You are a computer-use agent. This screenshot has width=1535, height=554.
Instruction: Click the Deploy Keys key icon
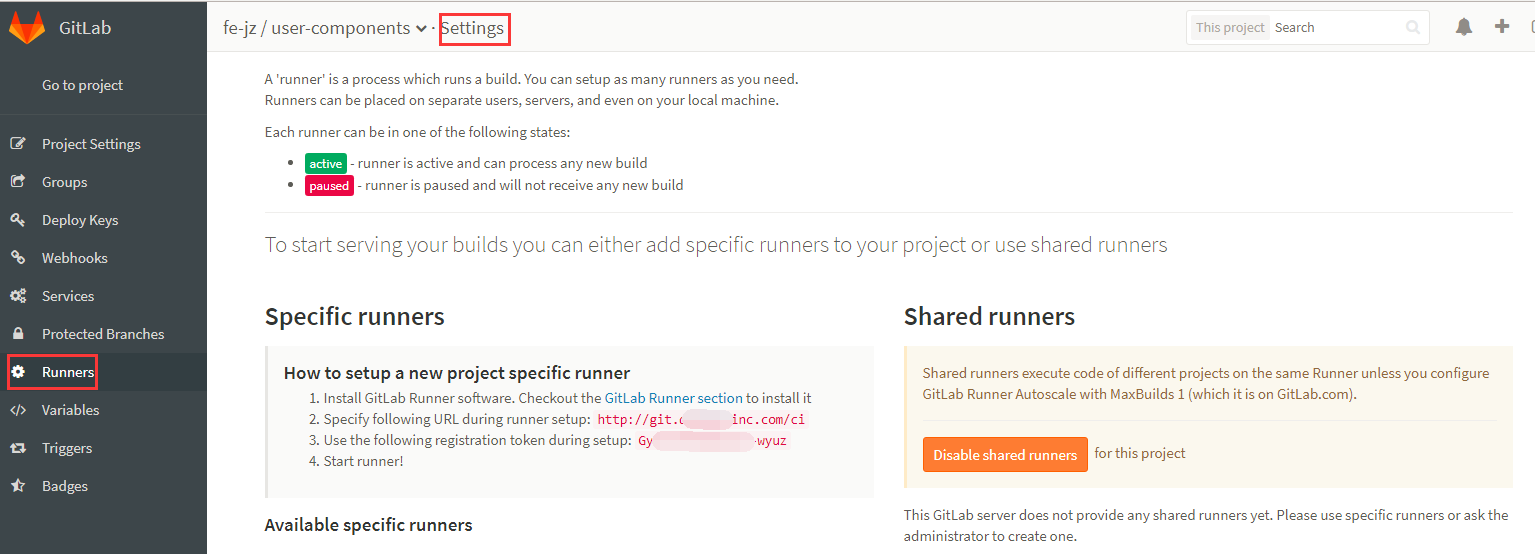pos(18,220)
